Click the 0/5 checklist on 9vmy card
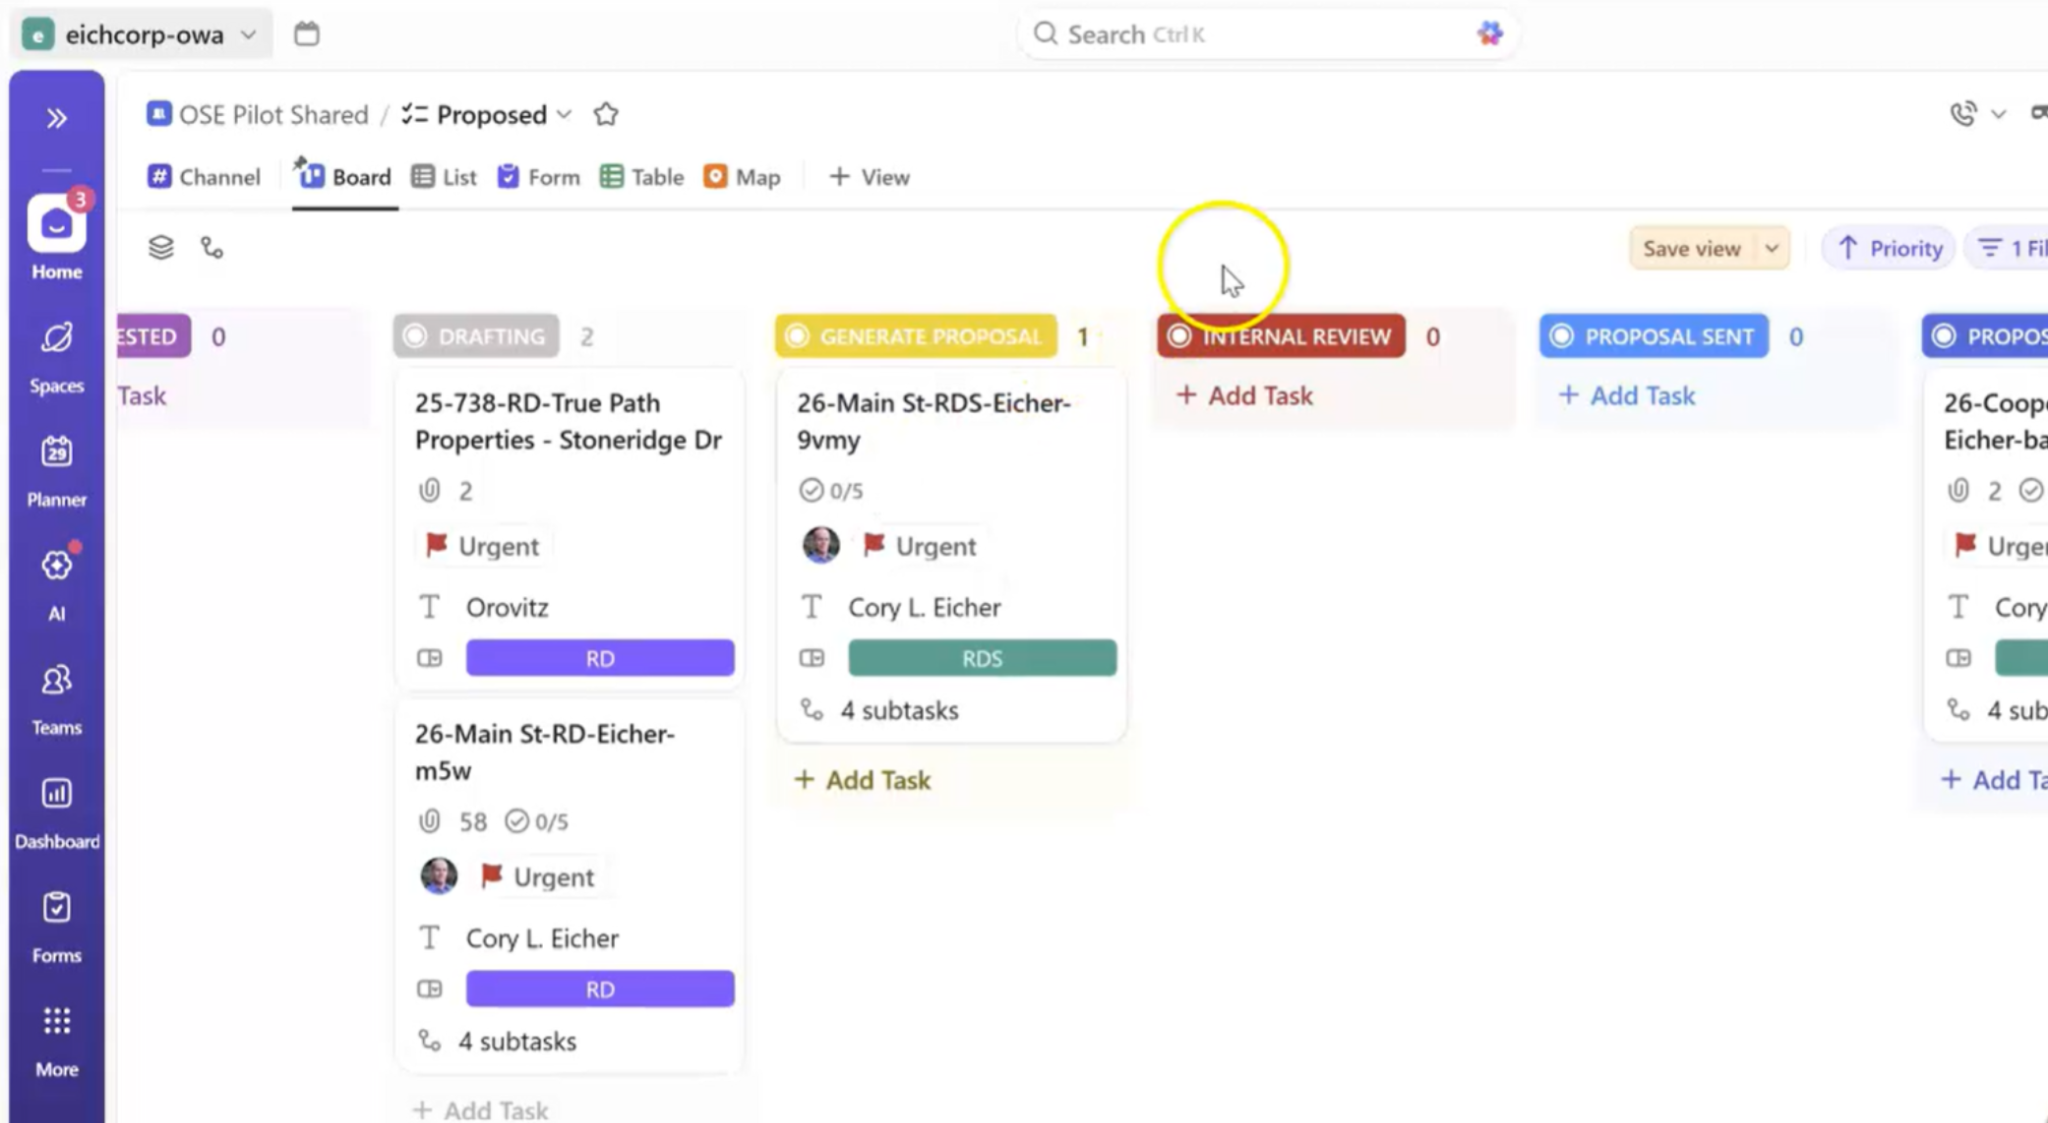The width and height of the screenshot is (2048, 1123). 831,490
